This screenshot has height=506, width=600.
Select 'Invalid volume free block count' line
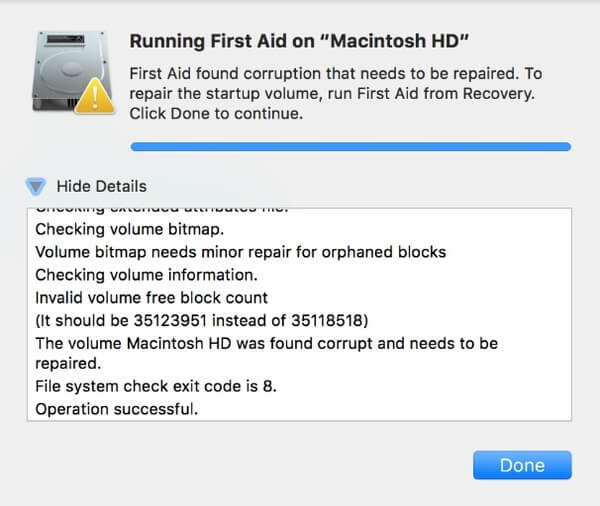click(x=152, y=298)
